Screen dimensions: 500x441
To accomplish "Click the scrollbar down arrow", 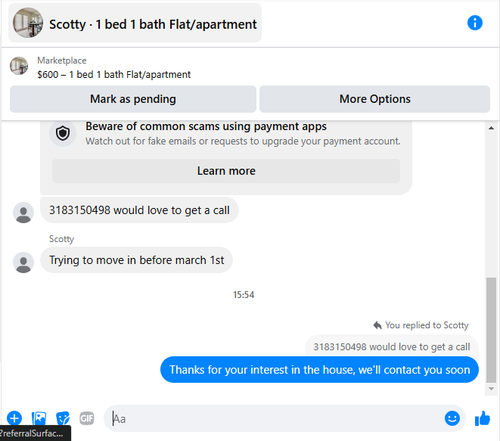I will 491,389.
